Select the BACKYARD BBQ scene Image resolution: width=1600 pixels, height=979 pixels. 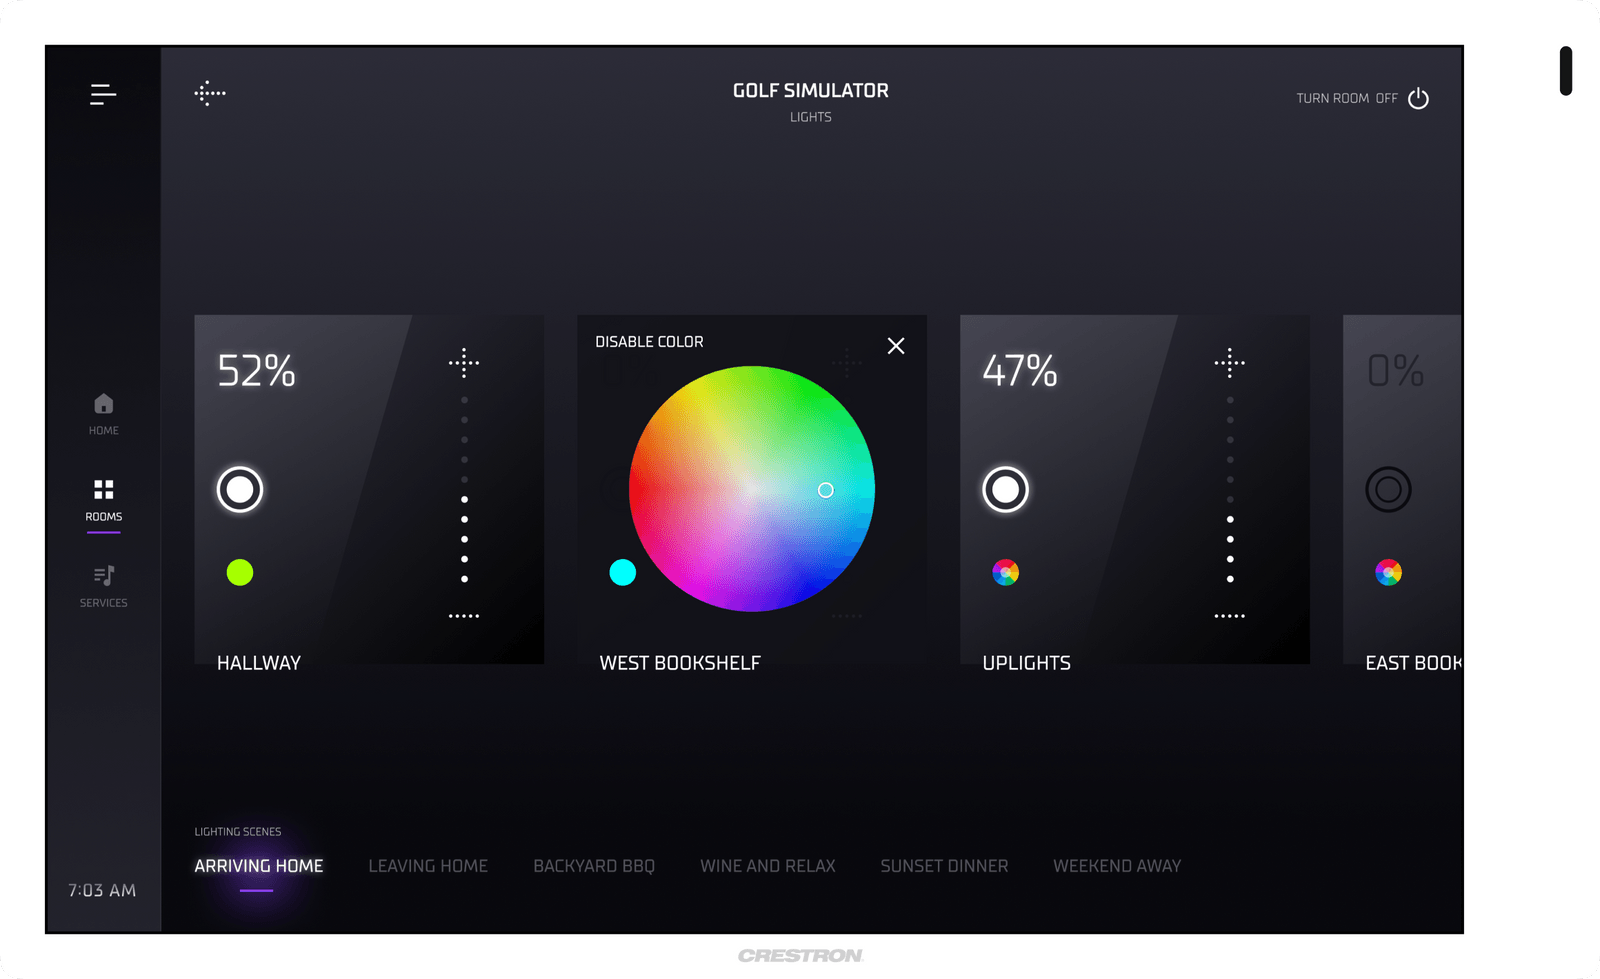[x=594, y=866]
